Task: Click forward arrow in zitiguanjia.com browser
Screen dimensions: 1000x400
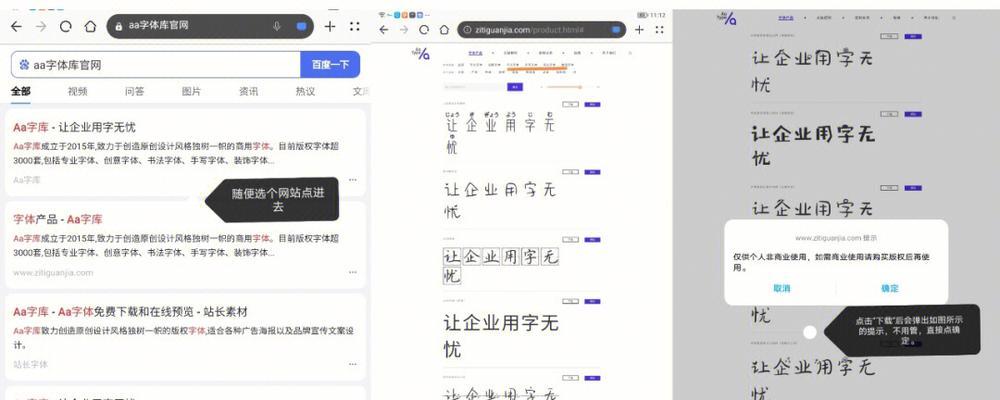Action: [x=404, y=29]
